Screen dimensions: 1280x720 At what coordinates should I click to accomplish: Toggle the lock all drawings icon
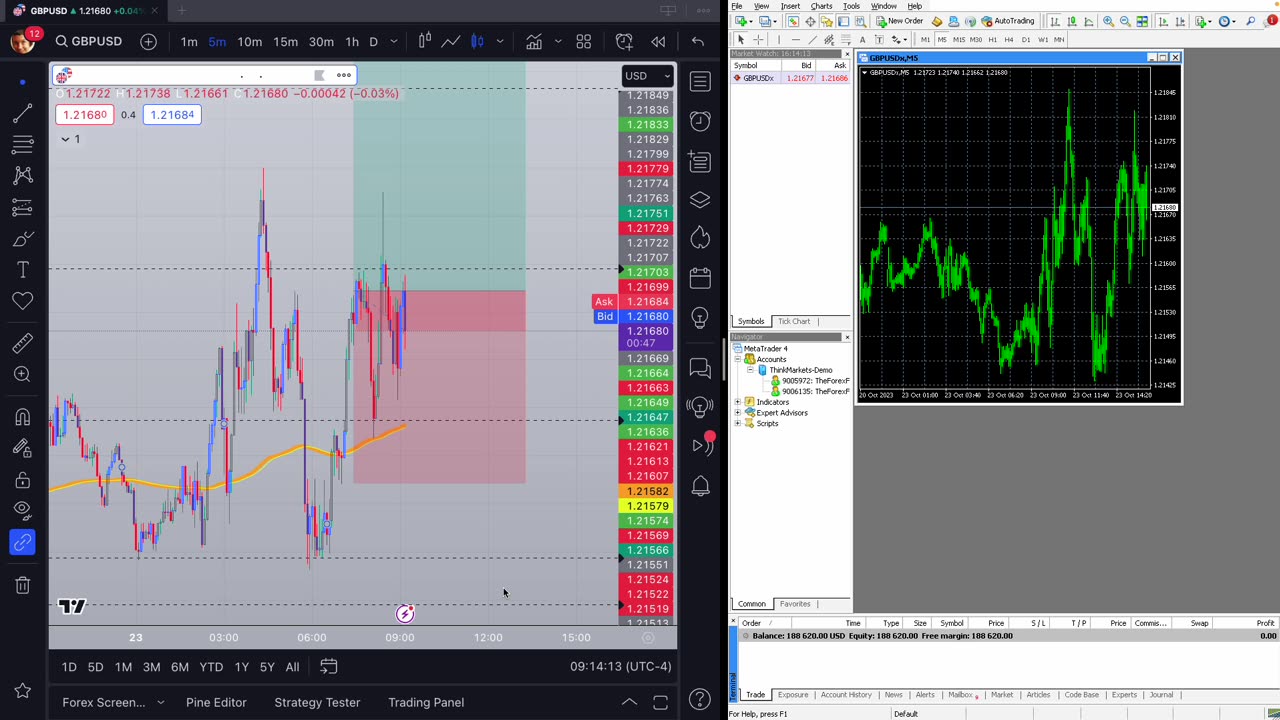22,480
